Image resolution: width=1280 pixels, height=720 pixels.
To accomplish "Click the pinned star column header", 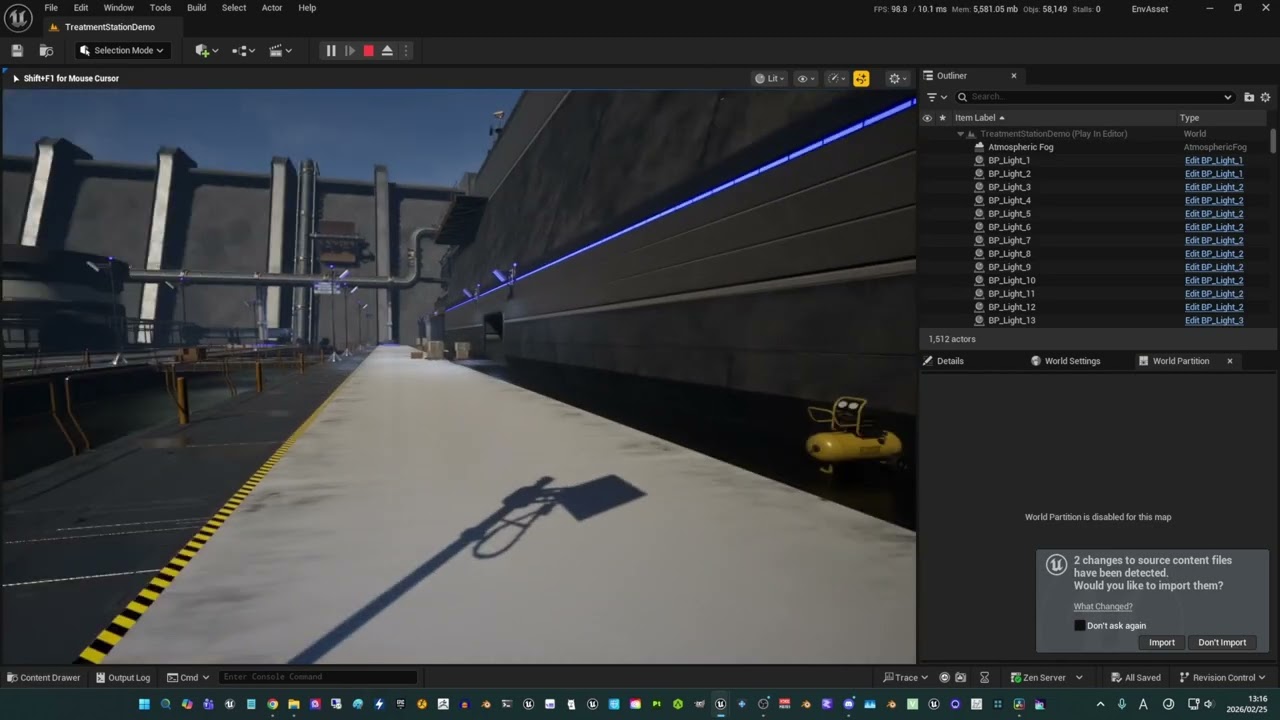I will point(942,118).
